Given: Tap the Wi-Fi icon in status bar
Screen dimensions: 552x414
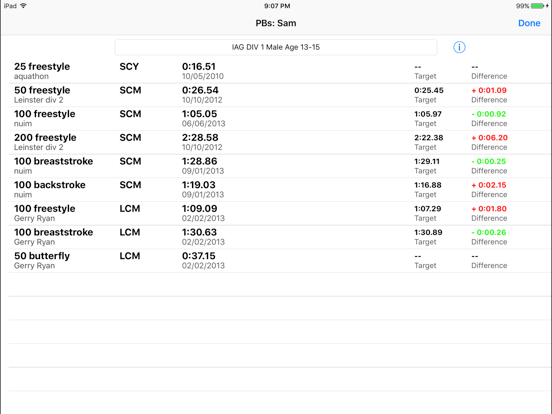Looking at the screenshot, I should [24, 6].
